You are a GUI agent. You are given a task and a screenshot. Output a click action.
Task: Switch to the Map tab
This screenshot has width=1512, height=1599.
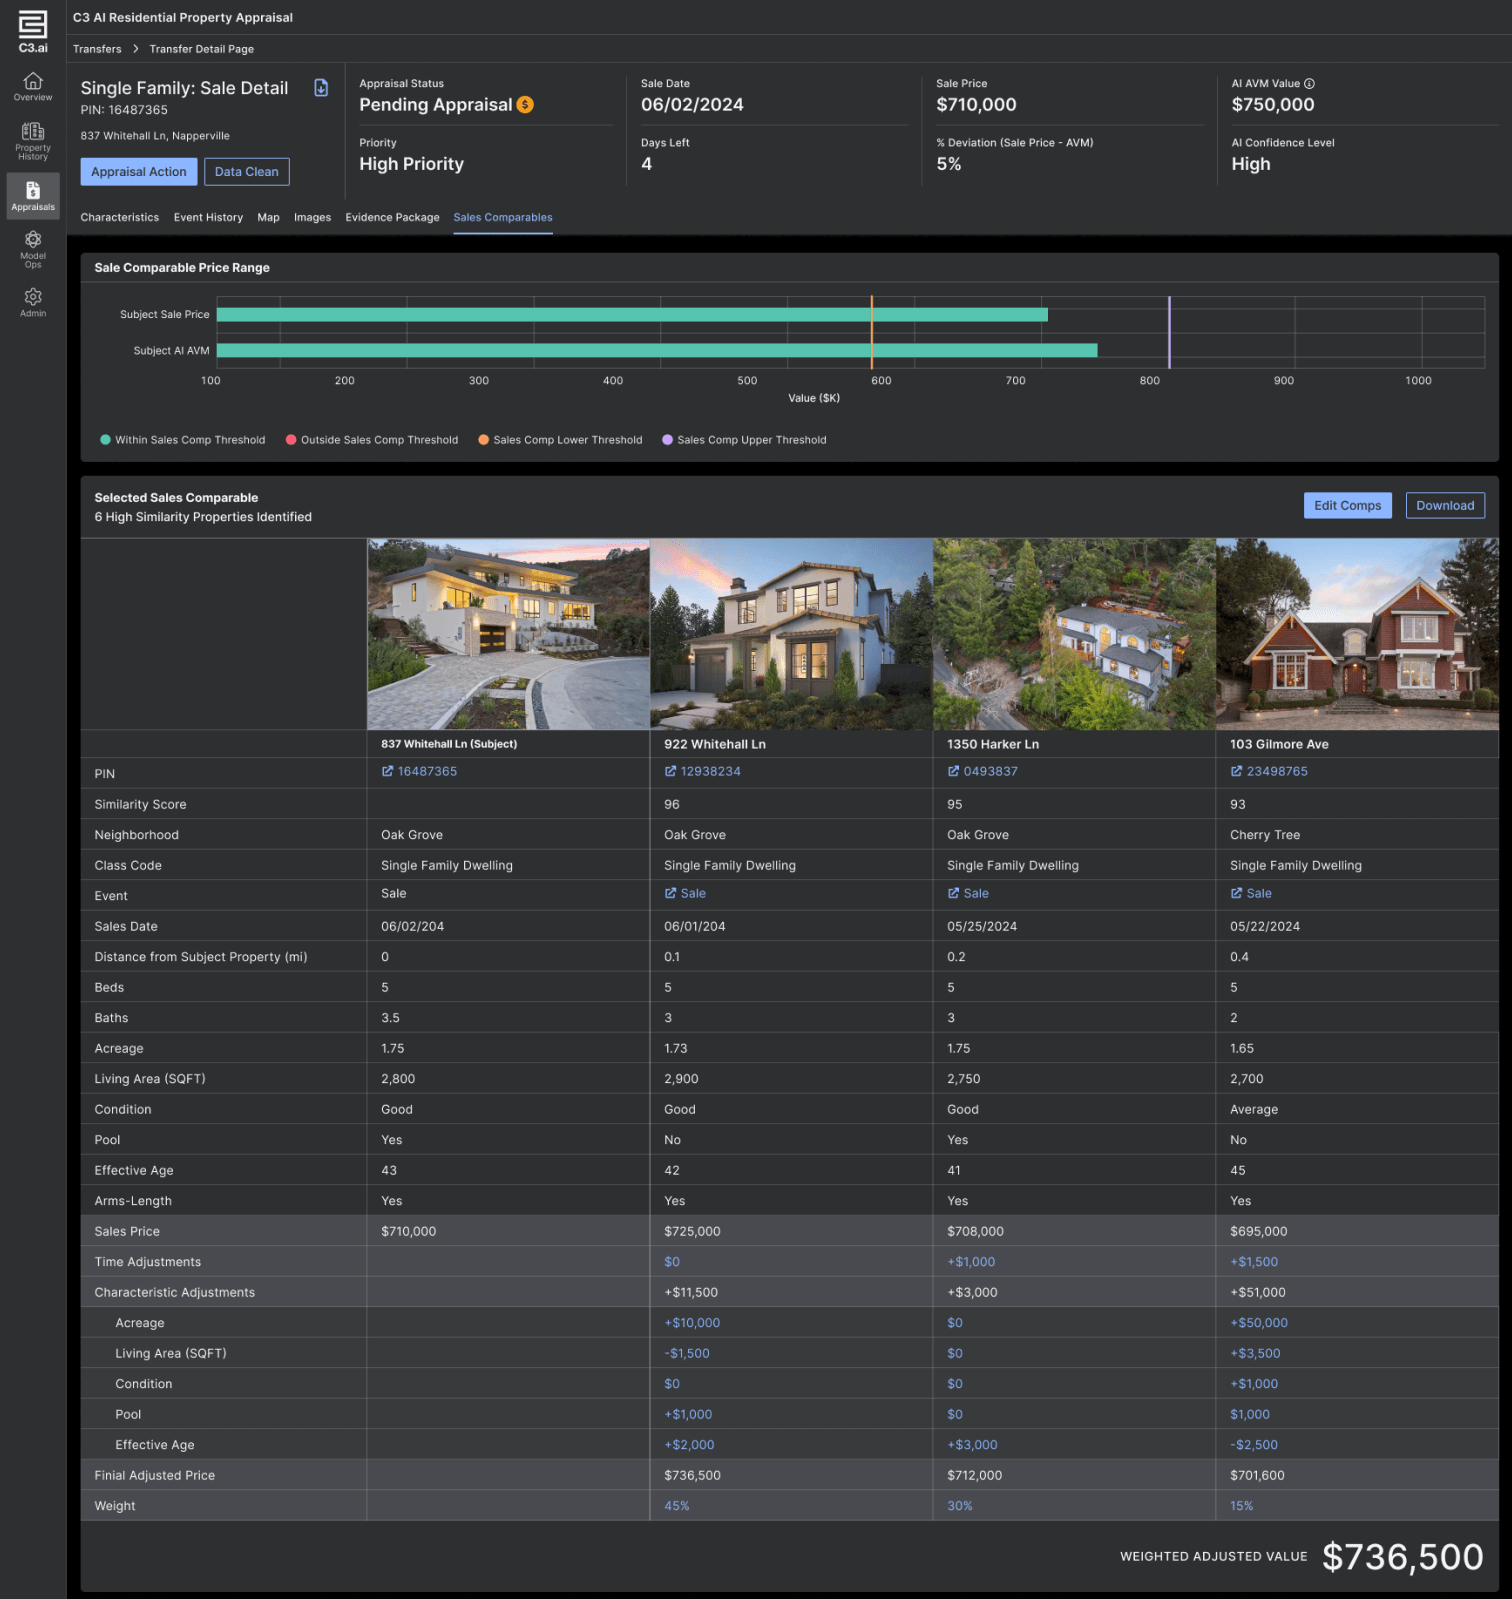pos(268,218)
